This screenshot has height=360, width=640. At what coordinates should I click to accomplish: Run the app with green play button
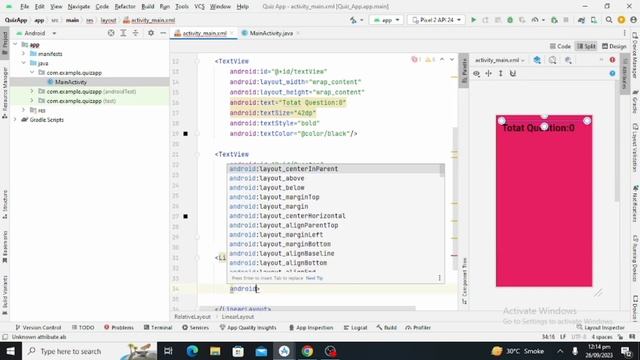tap(473, 20)
